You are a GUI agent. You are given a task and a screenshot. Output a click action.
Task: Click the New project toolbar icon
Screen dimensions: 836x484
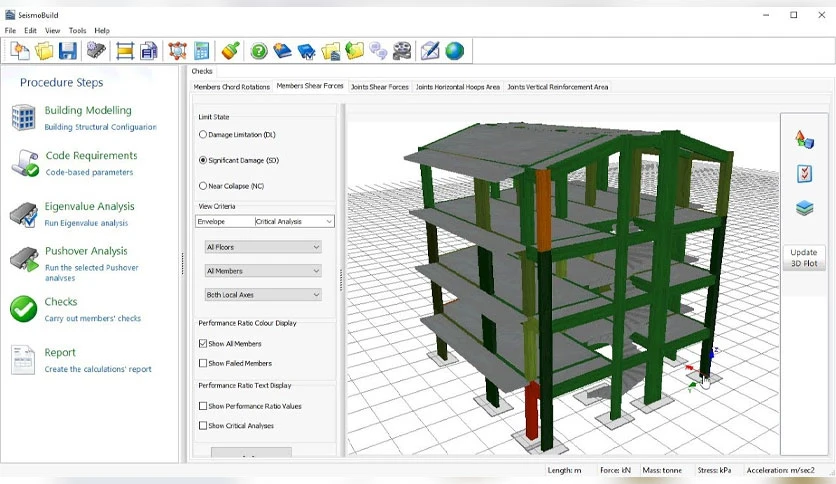tap(20, 51)
